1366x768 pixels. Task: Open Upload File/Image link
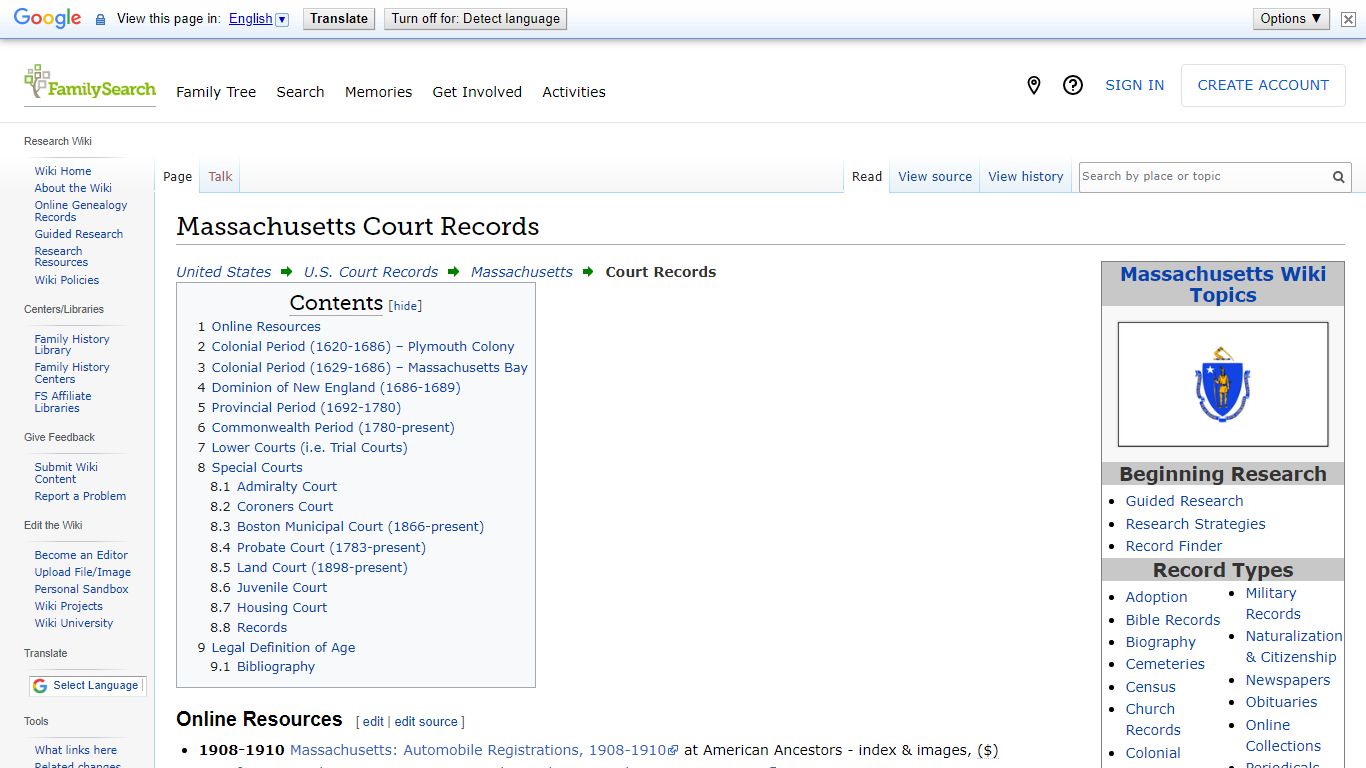tap(83, 572)
